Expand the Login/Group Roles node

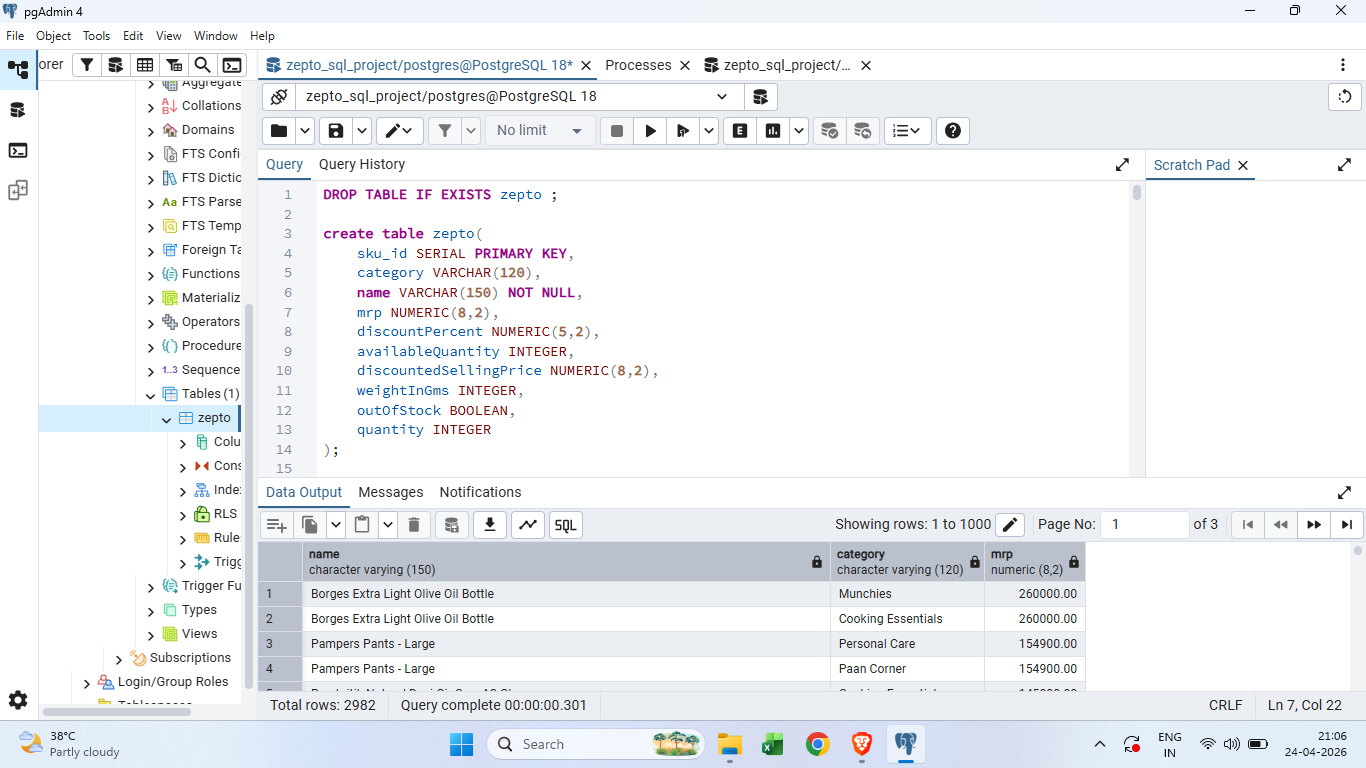coord(87,683)
